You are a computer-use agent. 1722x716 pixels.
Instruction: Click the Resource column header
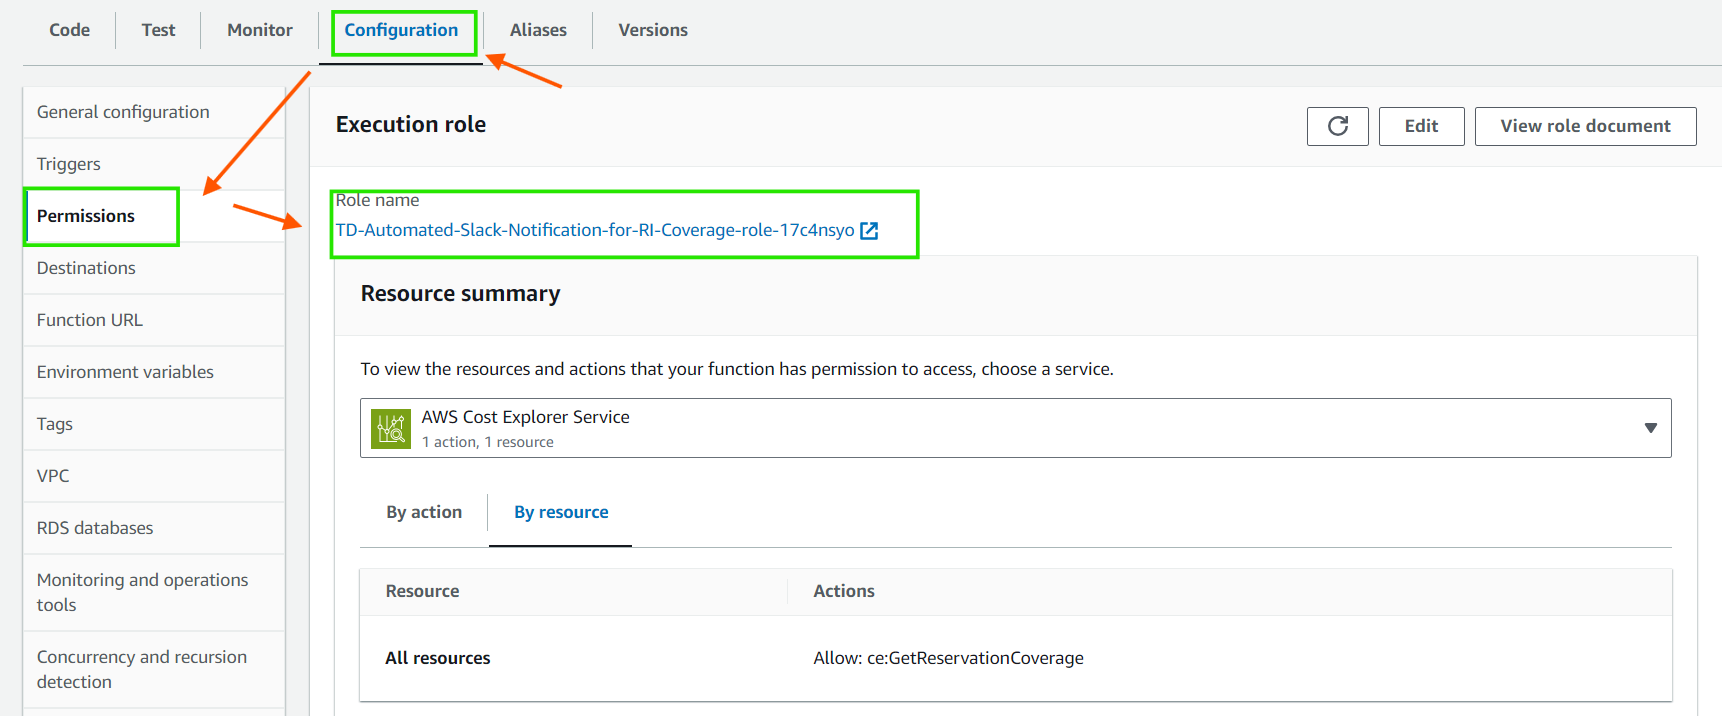click(422, 591)
